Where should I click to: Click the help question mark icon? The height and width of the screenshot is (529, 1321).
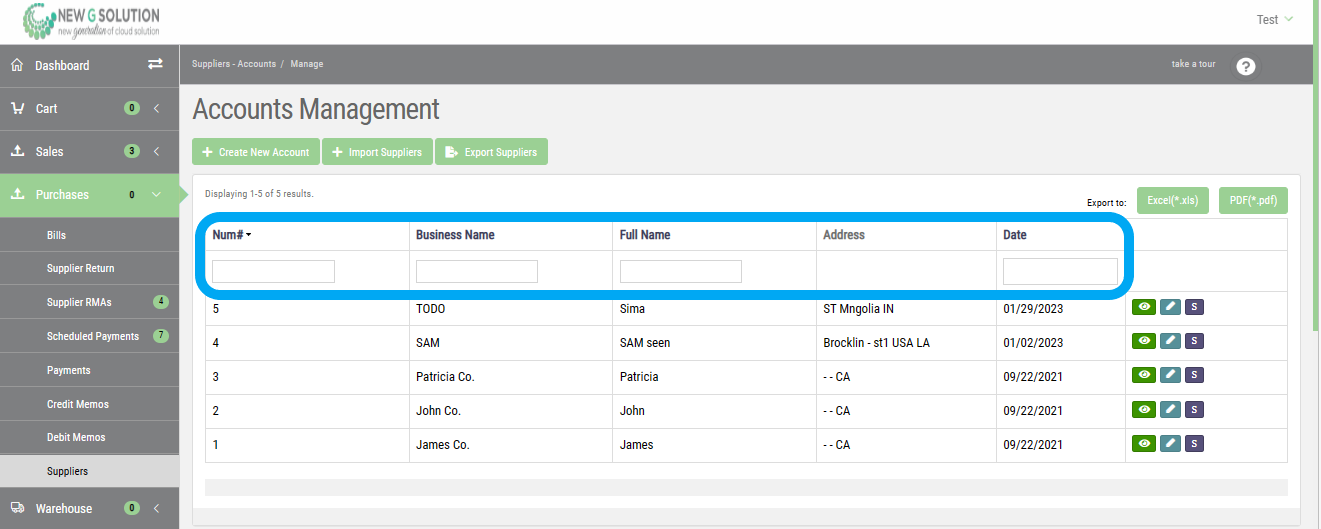tap(1245, 66)
